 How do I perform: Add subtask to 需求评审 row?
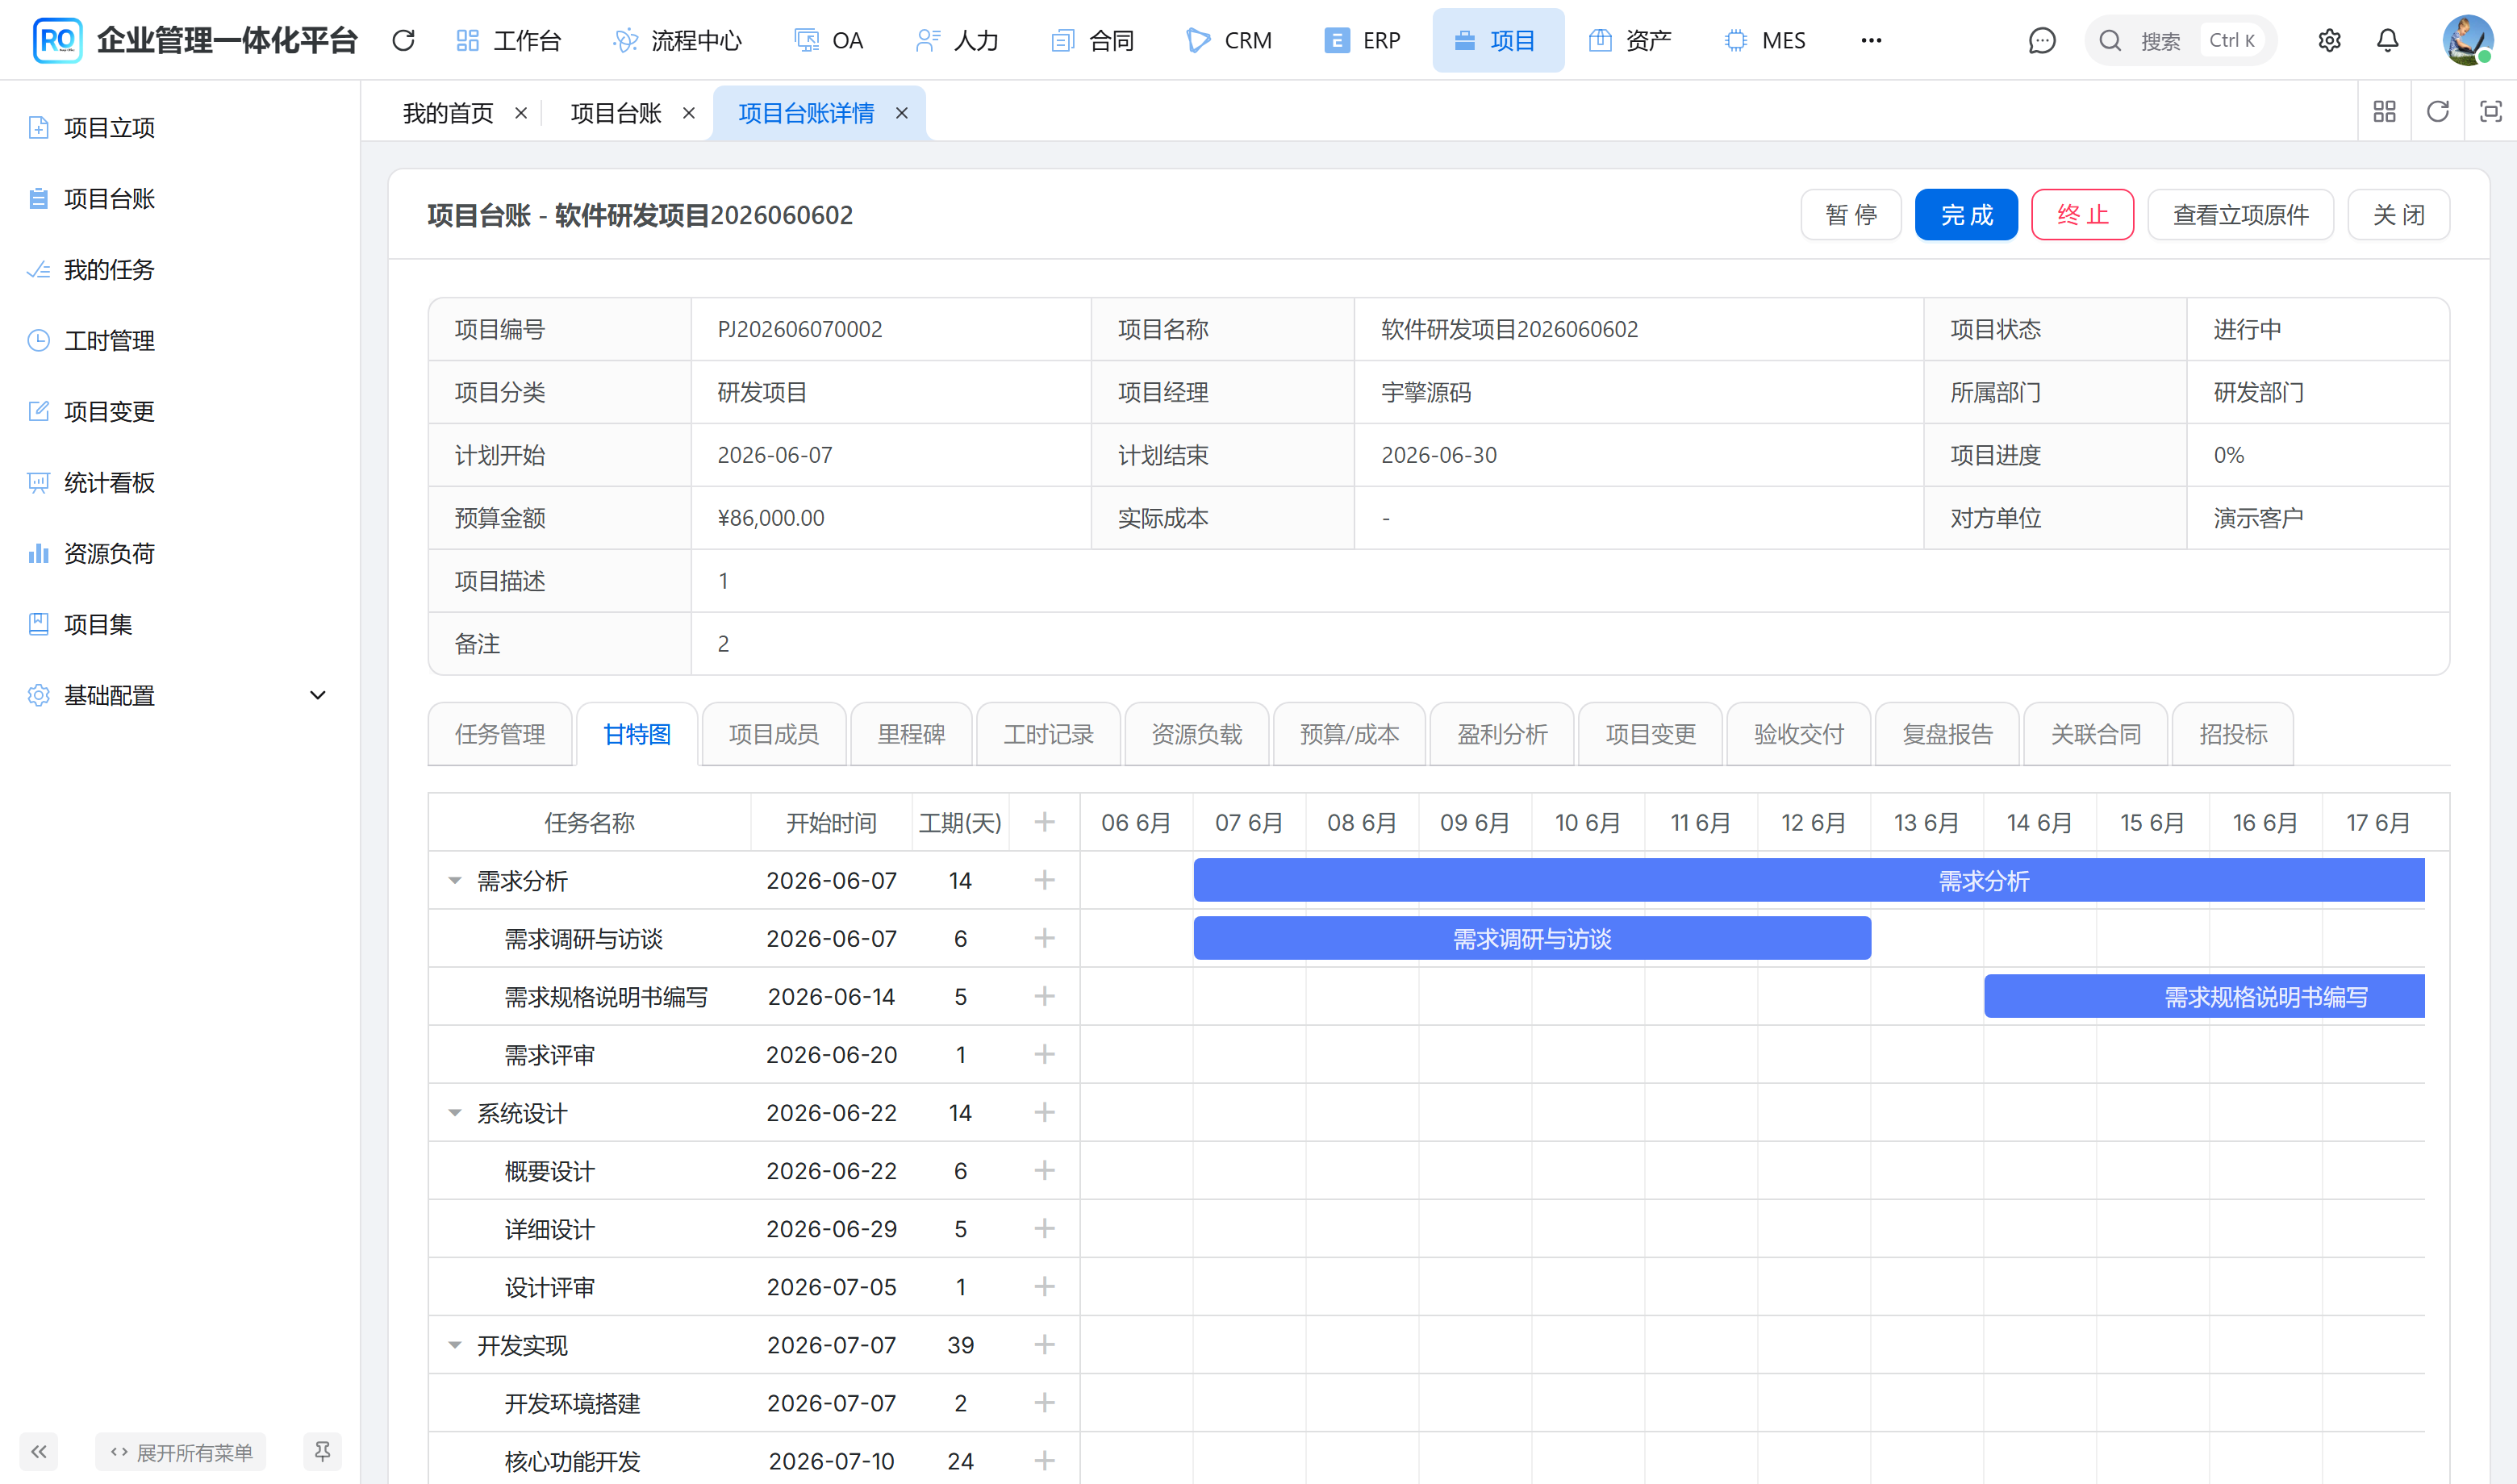(1044, 1054)
